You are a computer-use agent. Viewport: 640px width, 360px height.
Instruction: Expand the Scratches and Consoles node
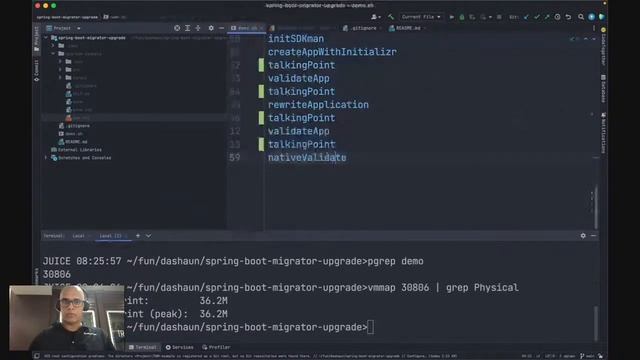coord(46,158)
